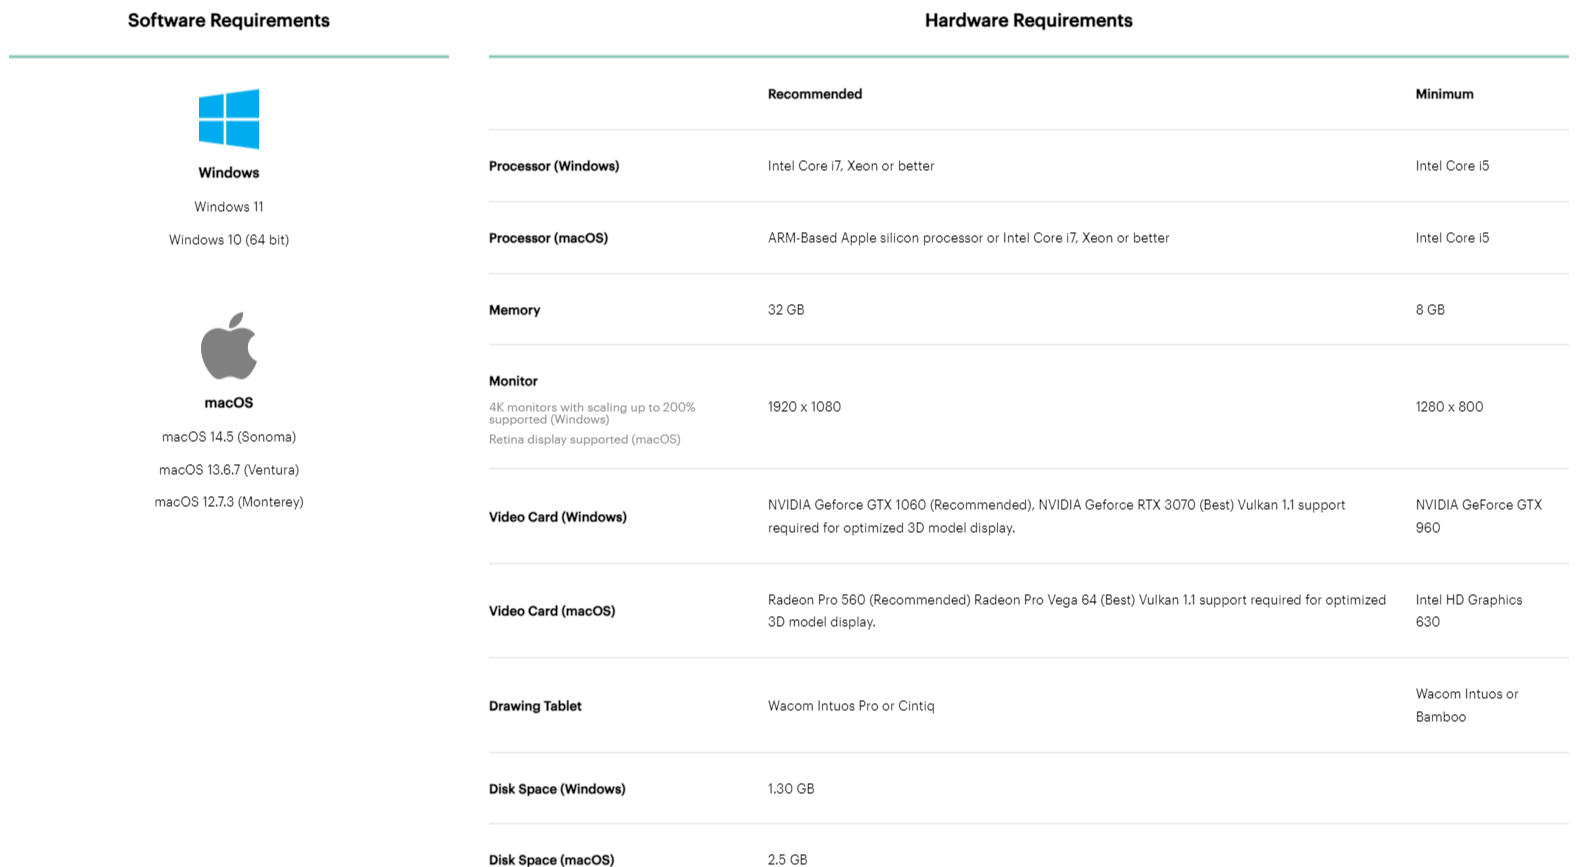The image size is (1592, 867).
Task: Click the Memory row label
Action: (514, 310)
